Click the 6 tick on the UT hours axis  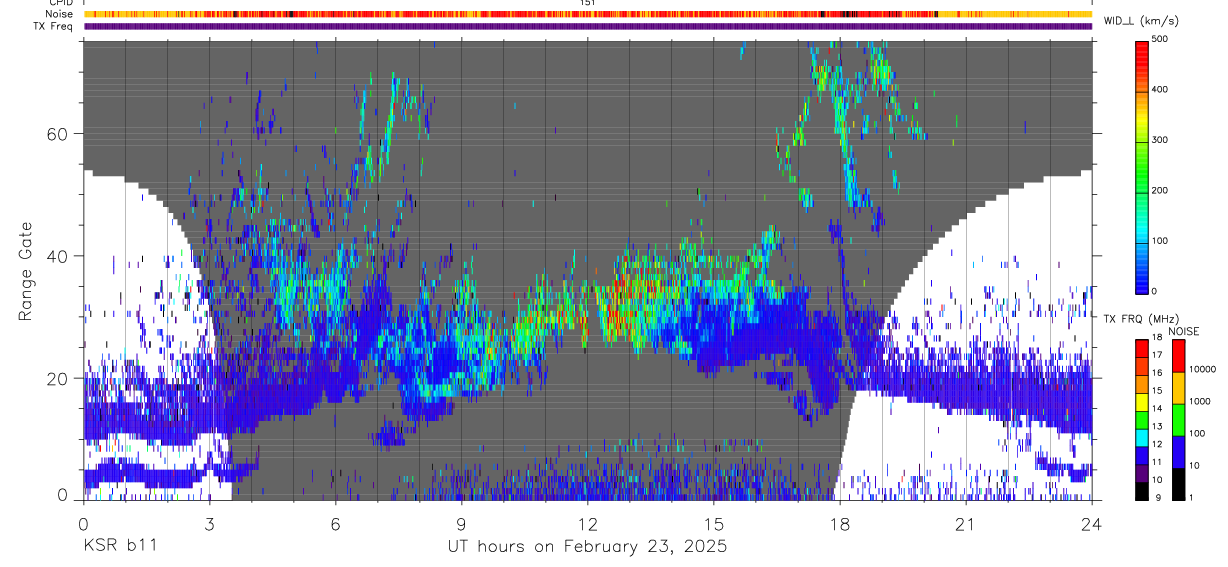click(336, 523)
